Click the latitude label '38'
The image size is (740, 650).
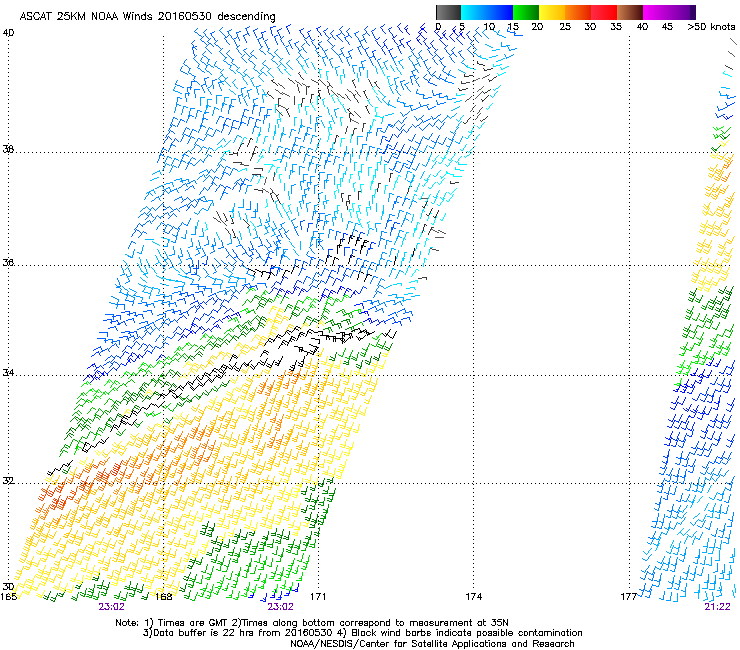coord(8,149)
